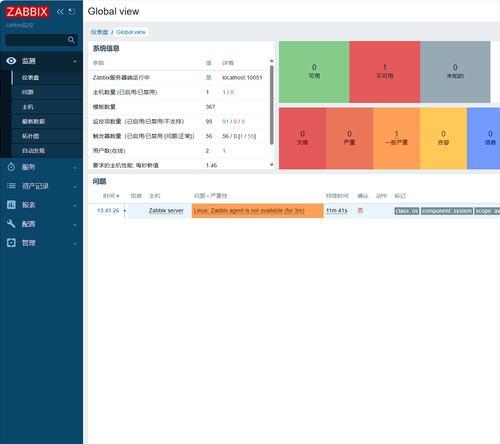Screen dimensions: 500x444
Task: Open the Zabbix agent not available problem
Action: [x=249, y=211]
